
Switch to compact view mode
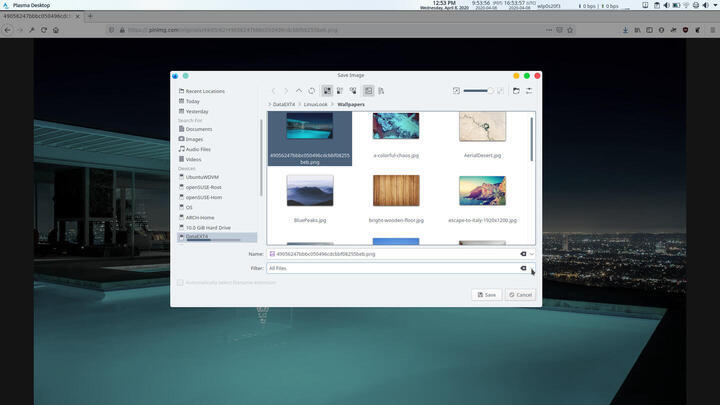(x=340, y=91)
